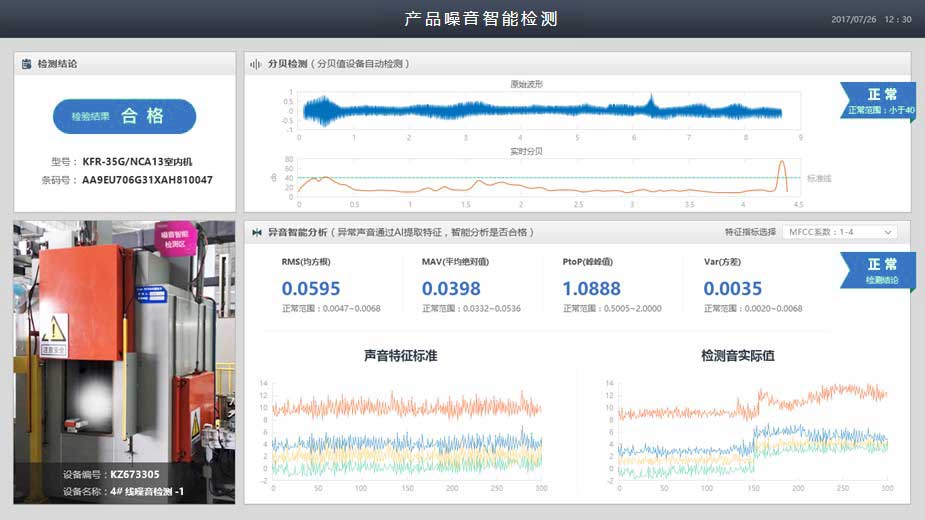925x520 pixels.
Task: Click the barcode number AA9EU706G31XAH810047
Action: pos(147,180)
